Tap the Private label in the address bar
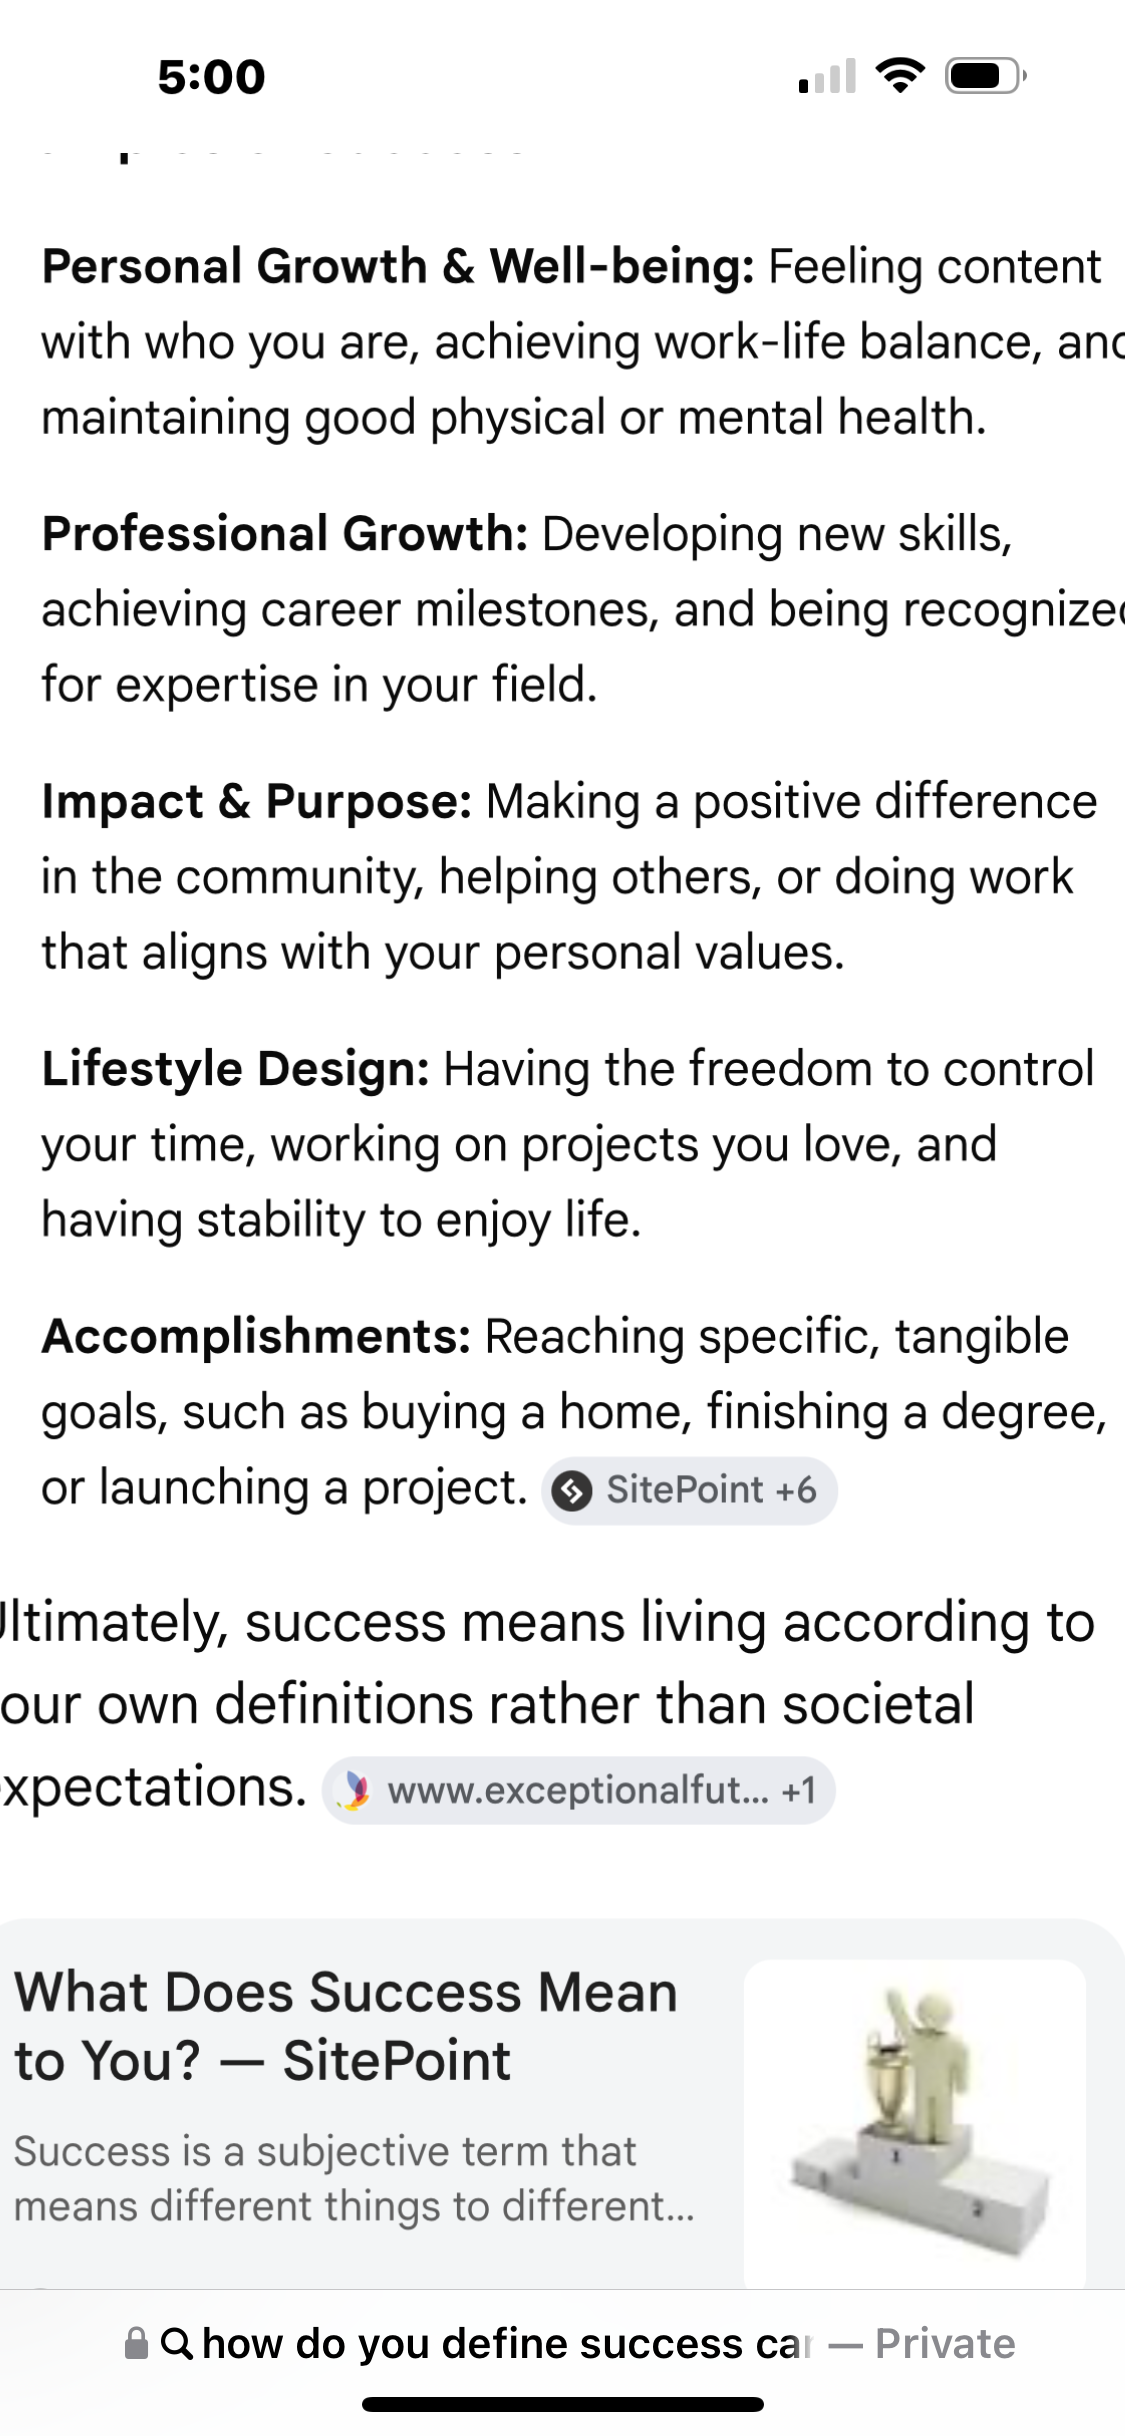 pos(944,2344)
